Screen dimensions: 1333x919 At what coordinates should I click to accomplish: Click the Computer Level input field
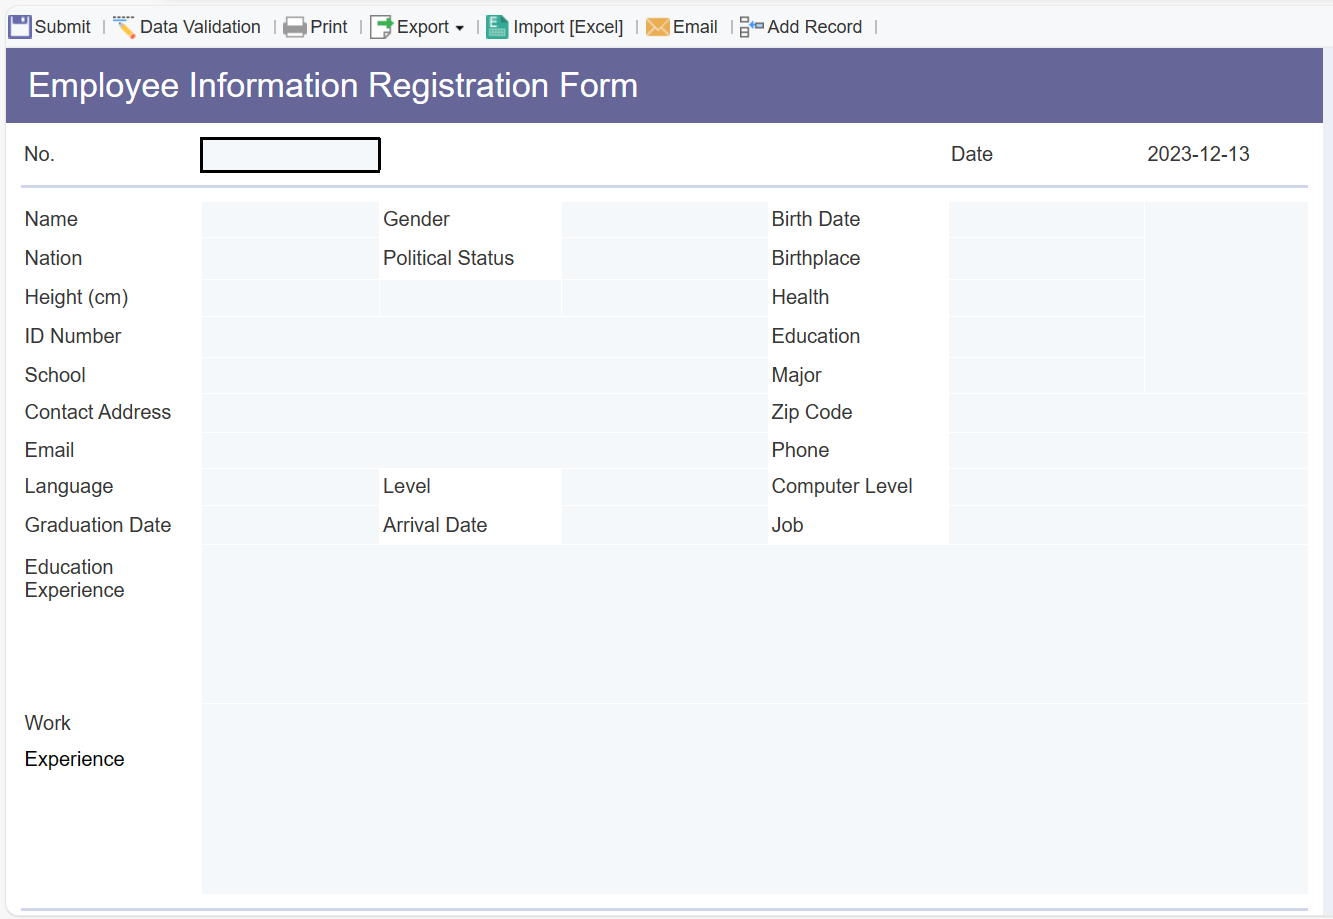(x=1128, y=487)
